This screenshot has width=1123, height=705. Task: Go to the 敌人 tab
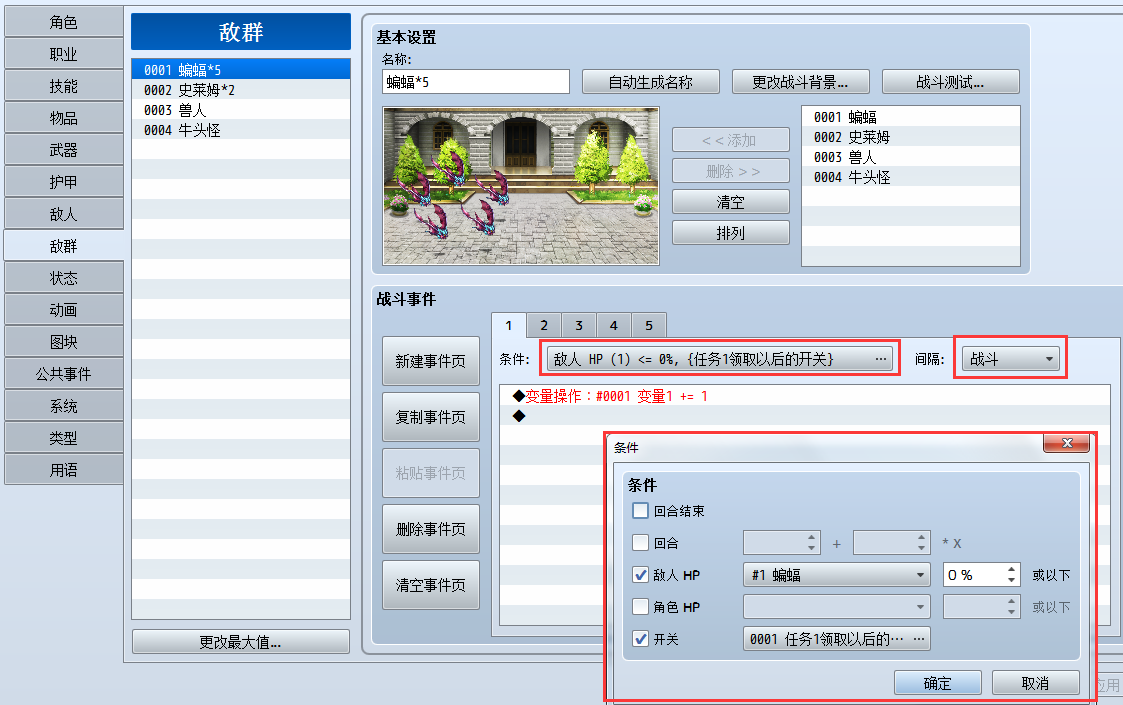tap(64, 214)
